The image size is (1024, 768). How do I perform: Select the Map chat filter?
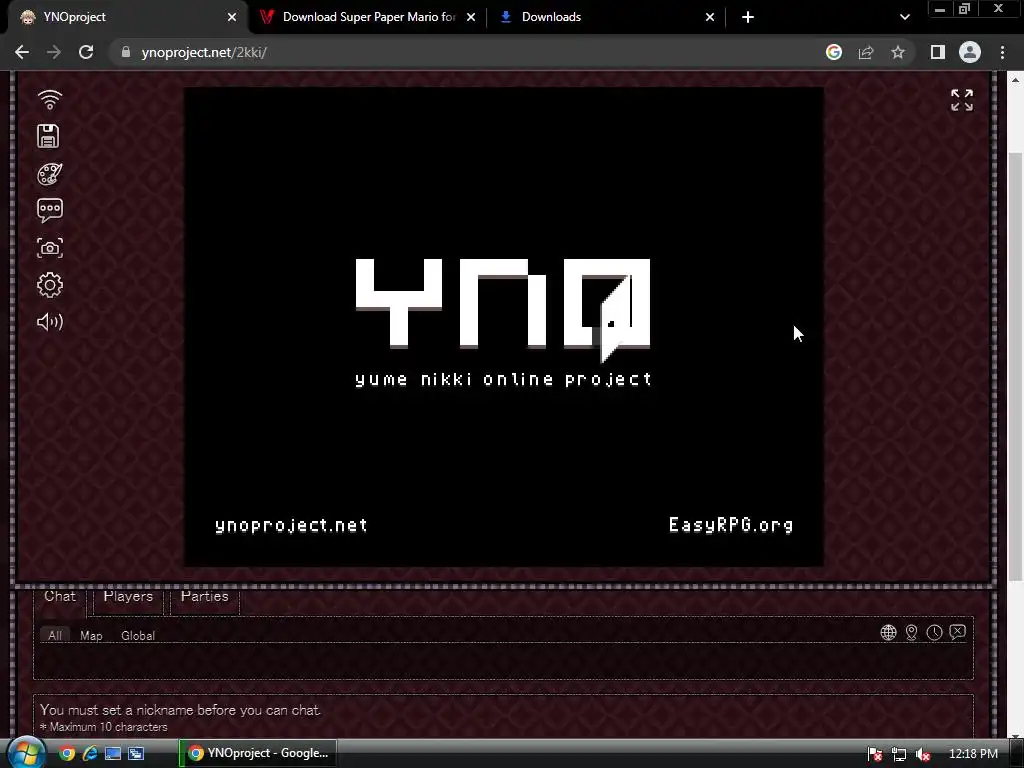[x=91, y=635]
